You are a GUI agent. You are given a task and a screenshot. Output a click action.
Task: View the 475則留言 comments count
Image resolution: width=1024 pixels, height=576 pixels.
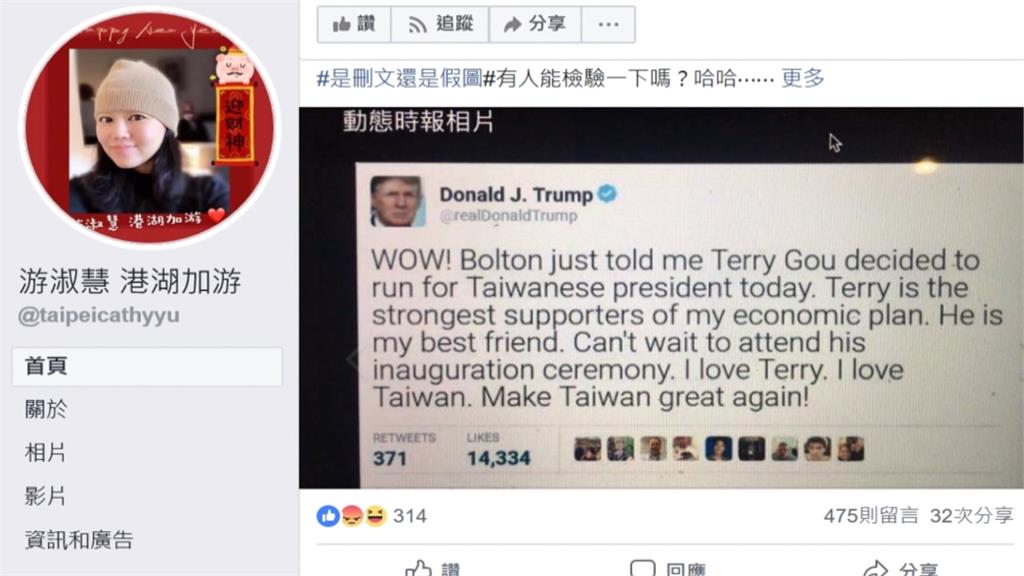[x=871, y=516]
